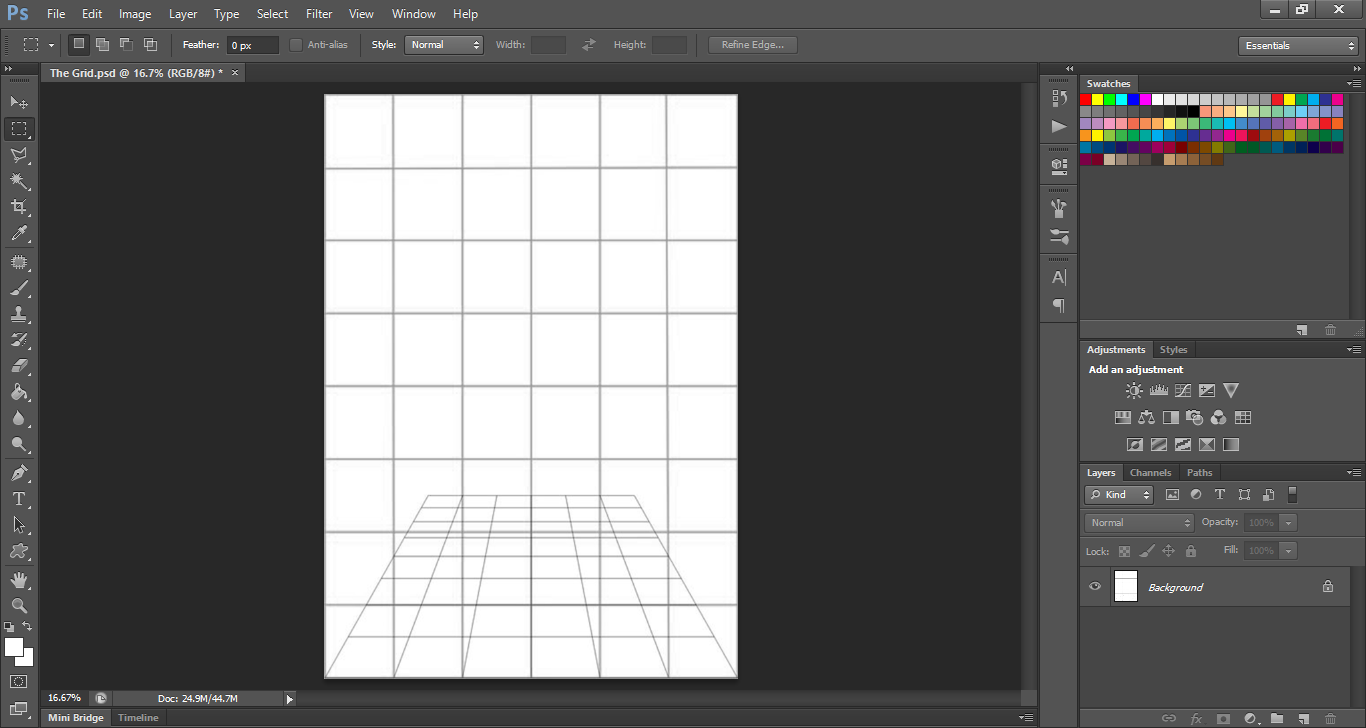Hide the Background layer using eye icon
1366x728 pixels.
click(x=1095, y=587)
